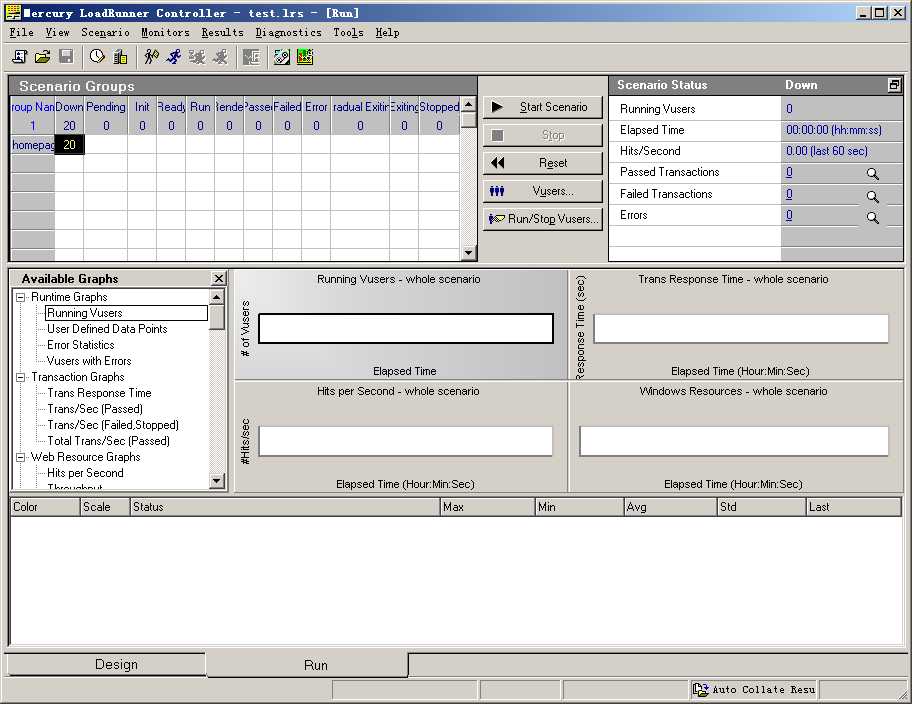Click the homepage group name cell
Screen dimensions: 912x704
point(33,145)
